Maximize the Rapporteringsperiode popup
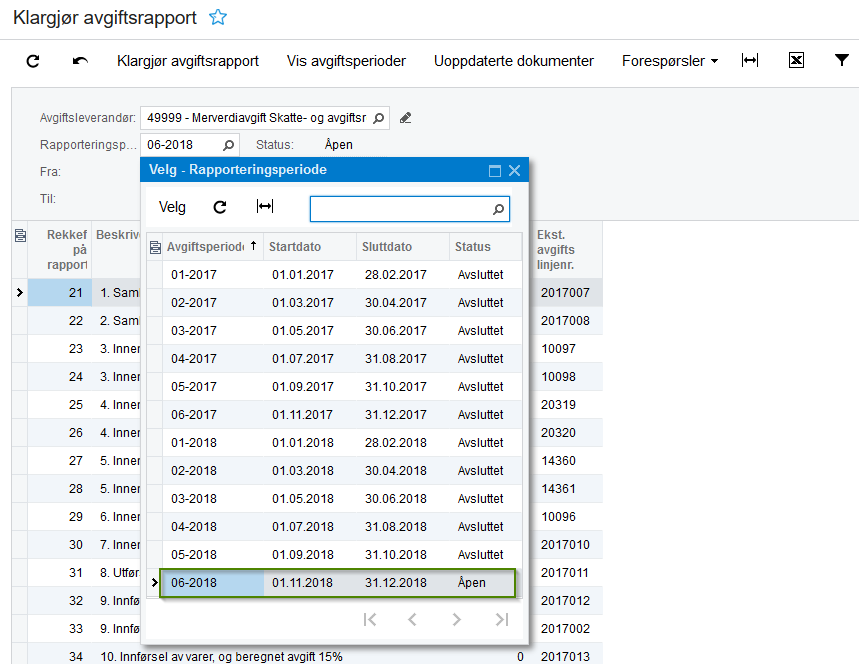This screenshot has height=664, width=859. (495, 171)
